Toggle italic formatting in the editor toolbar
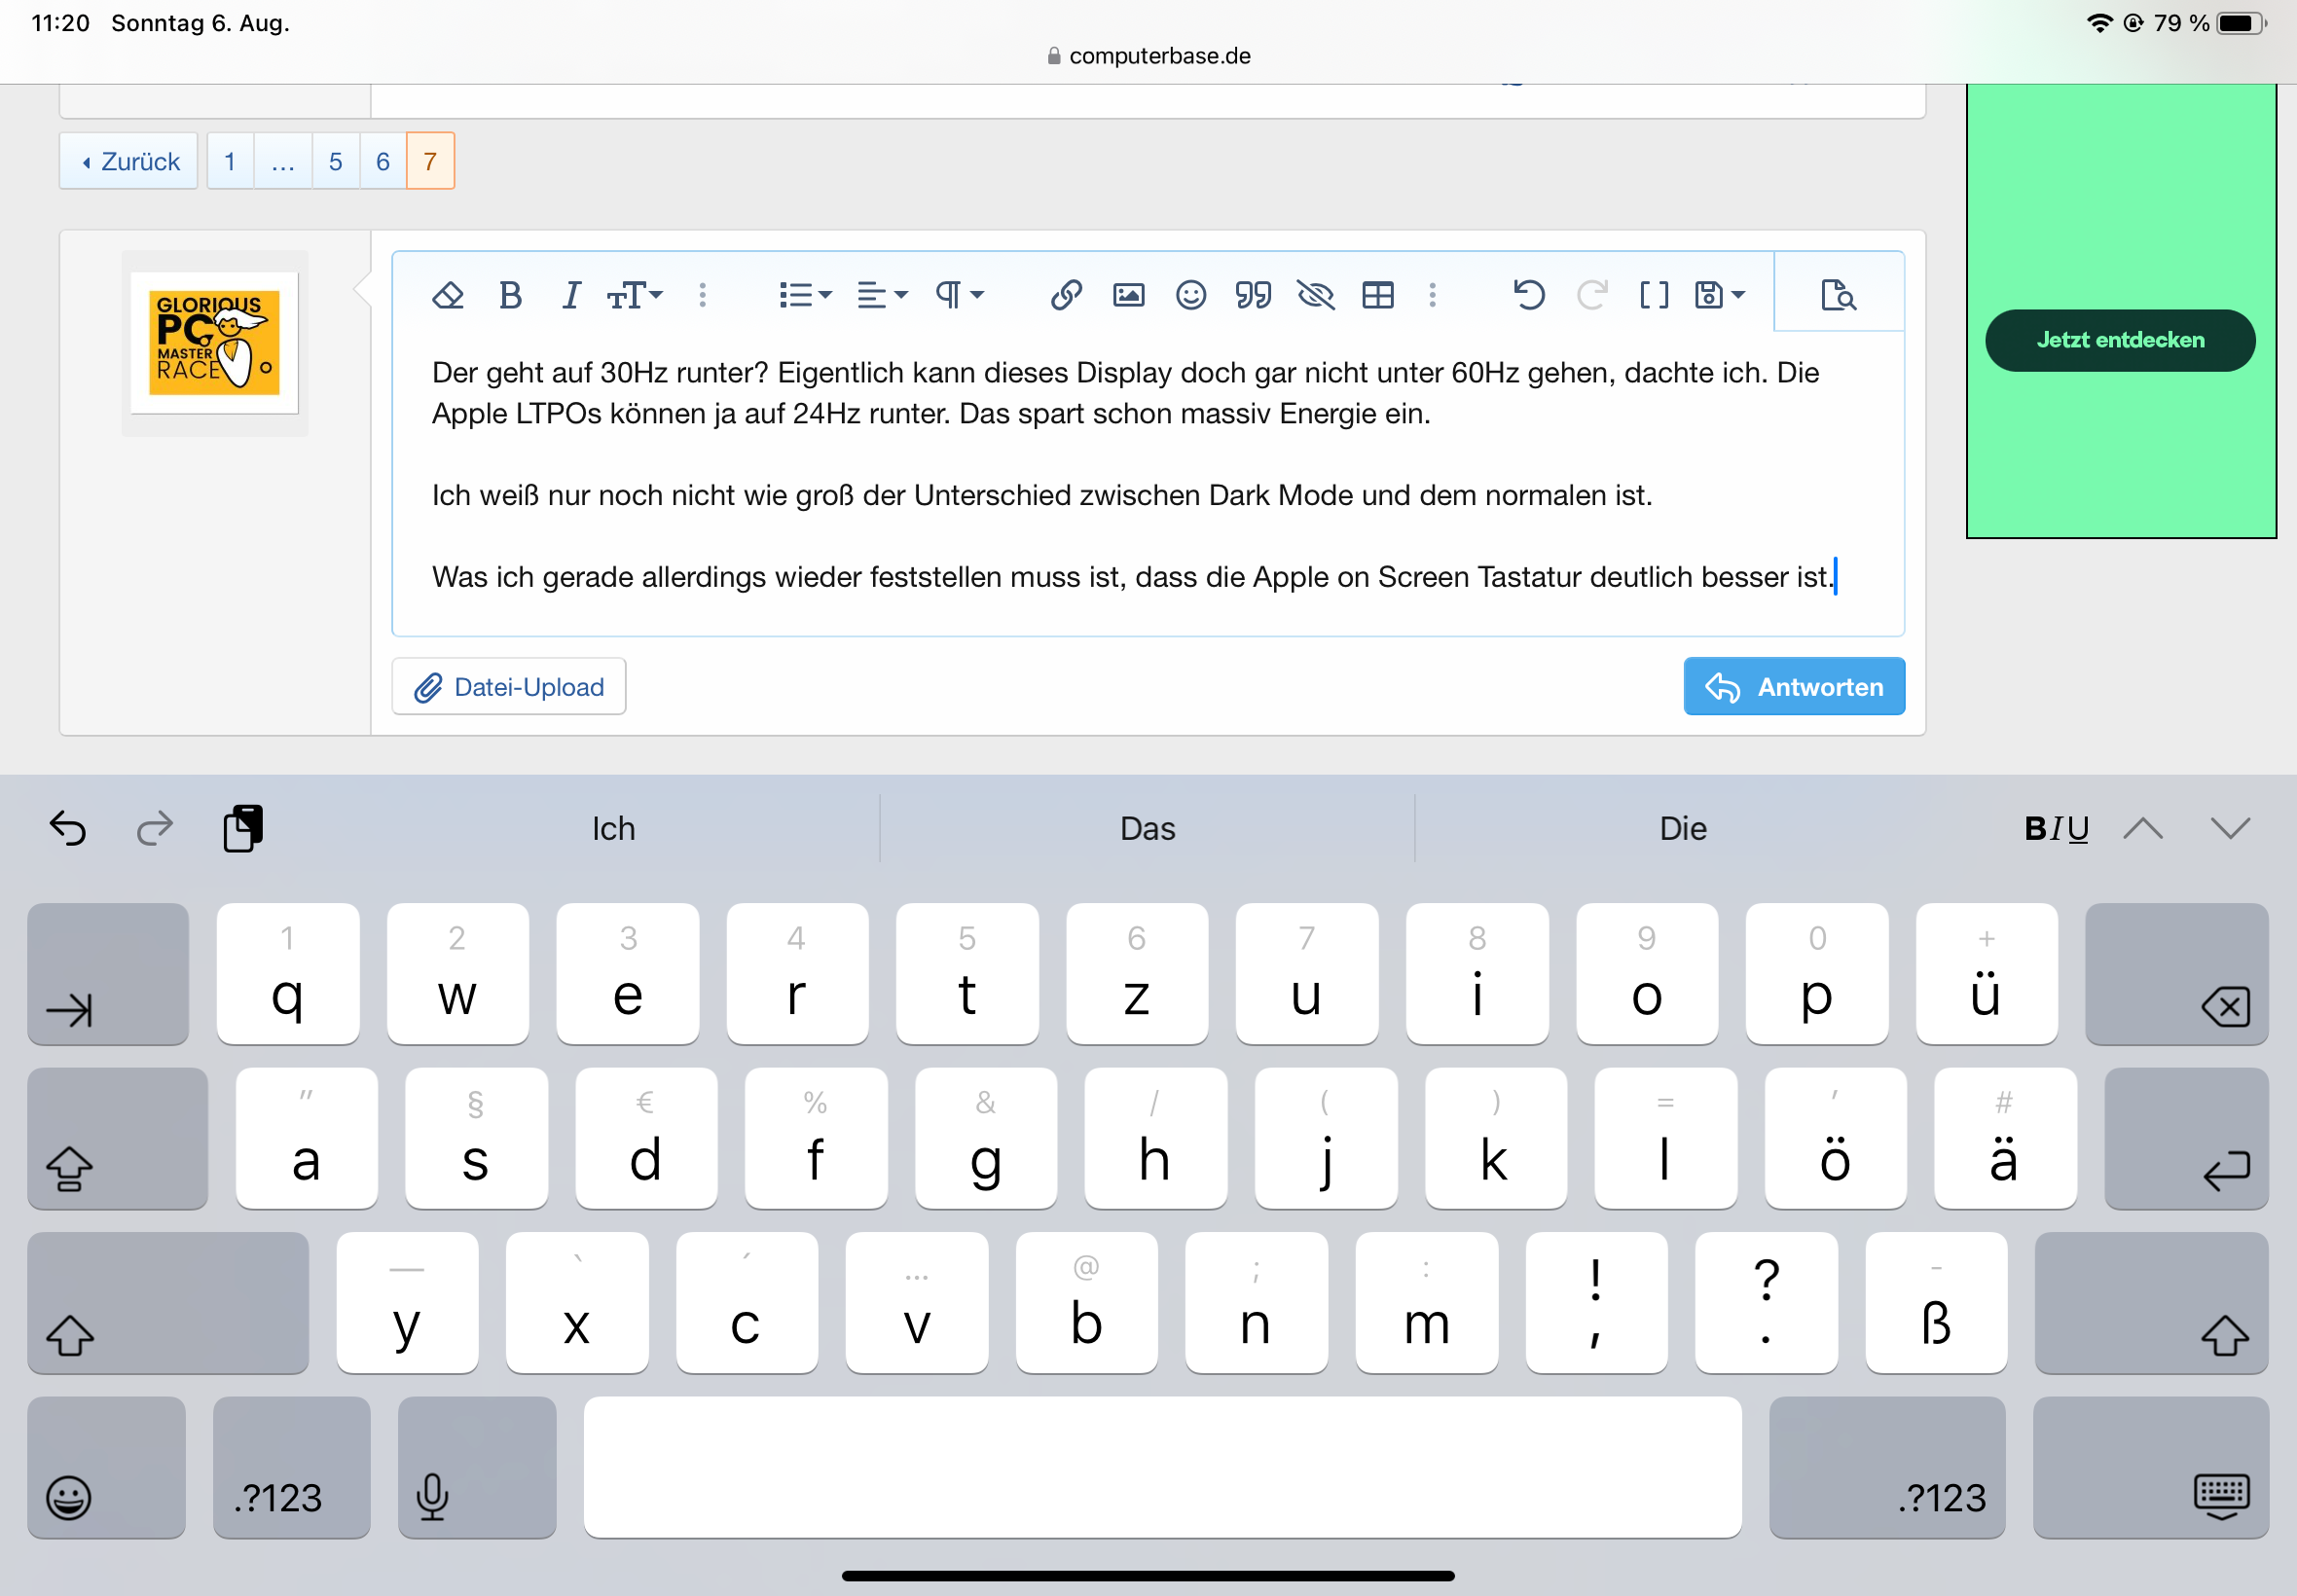 [570, 295]
